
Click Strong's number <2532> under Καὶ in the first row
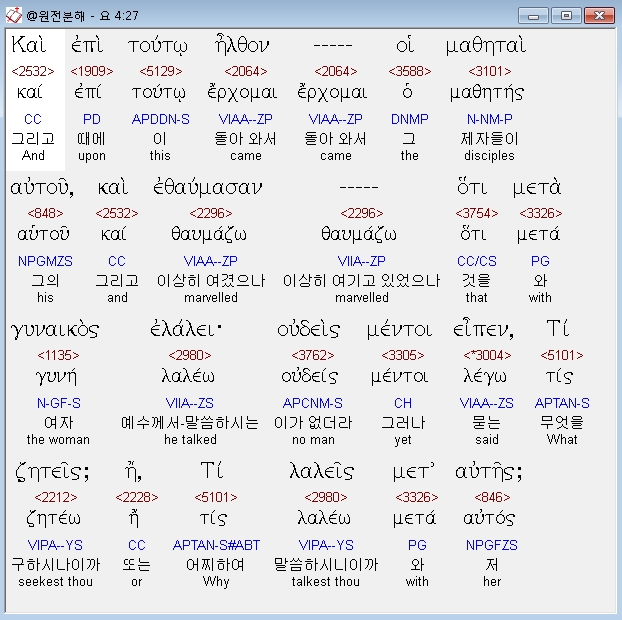tap(33, 71)
